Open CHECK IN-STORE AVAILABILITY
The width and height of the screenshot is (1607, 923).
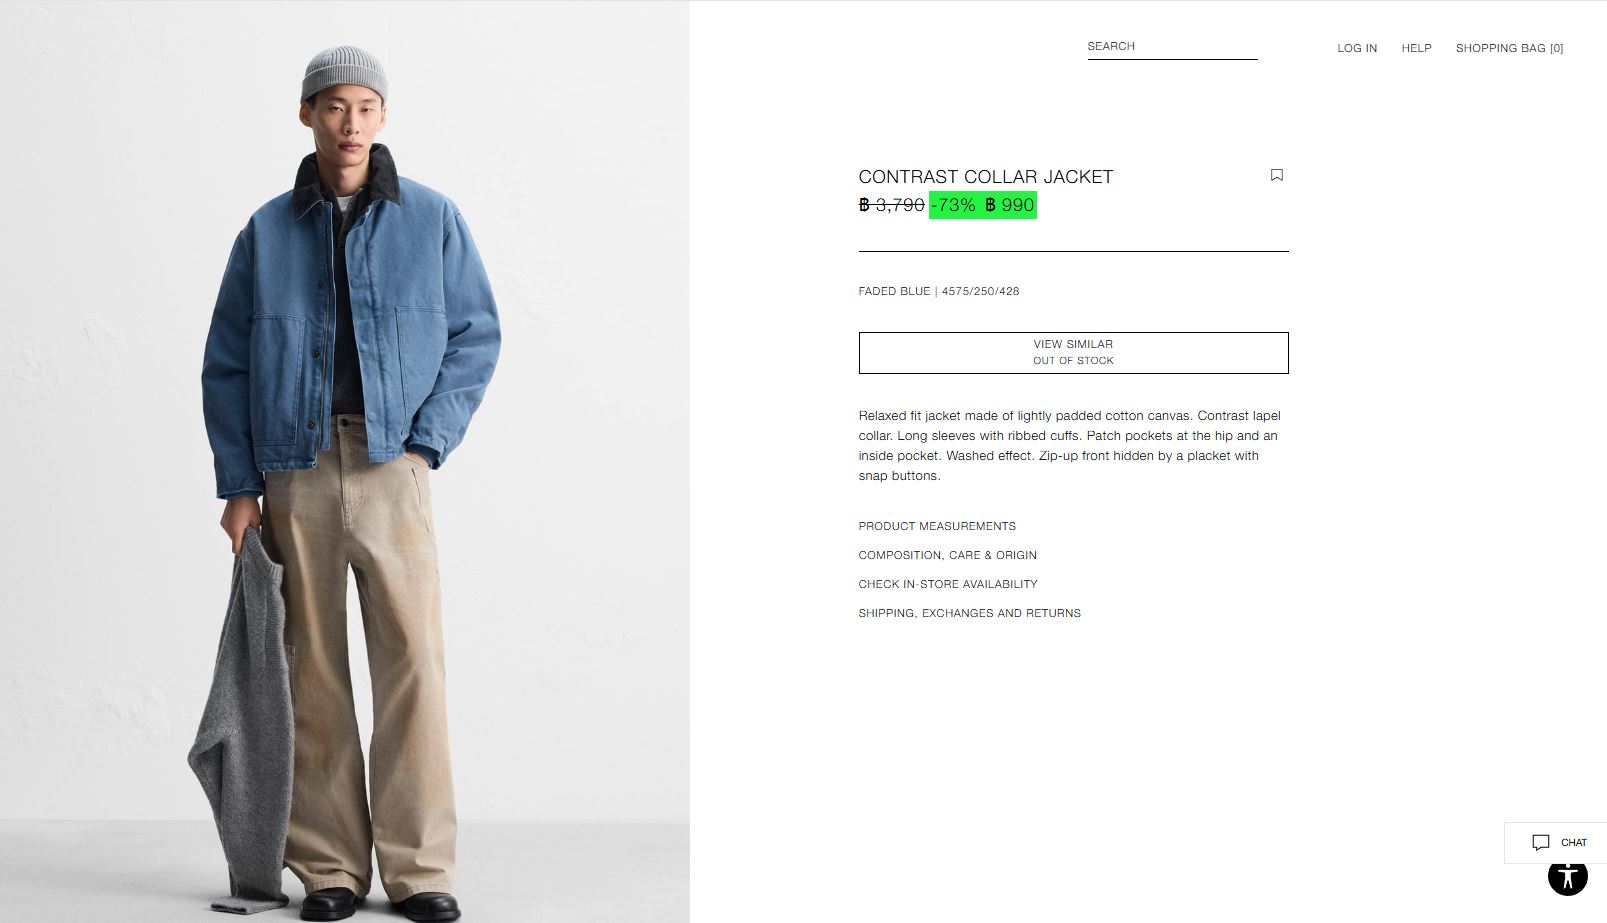pyautogui.click(x=948, y=584)
